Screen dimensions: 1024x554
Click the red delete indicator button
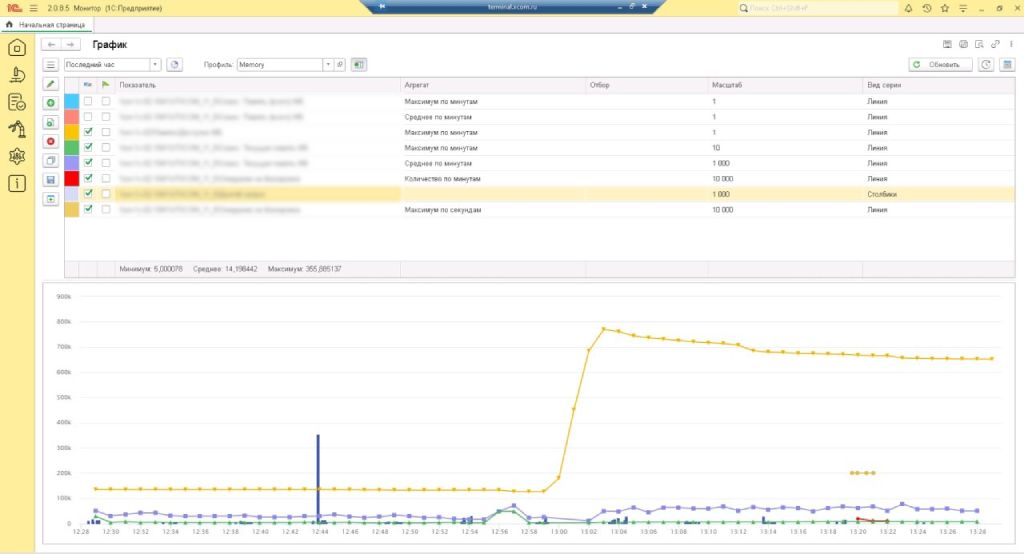pyautogui.click(x=51, y=141)
